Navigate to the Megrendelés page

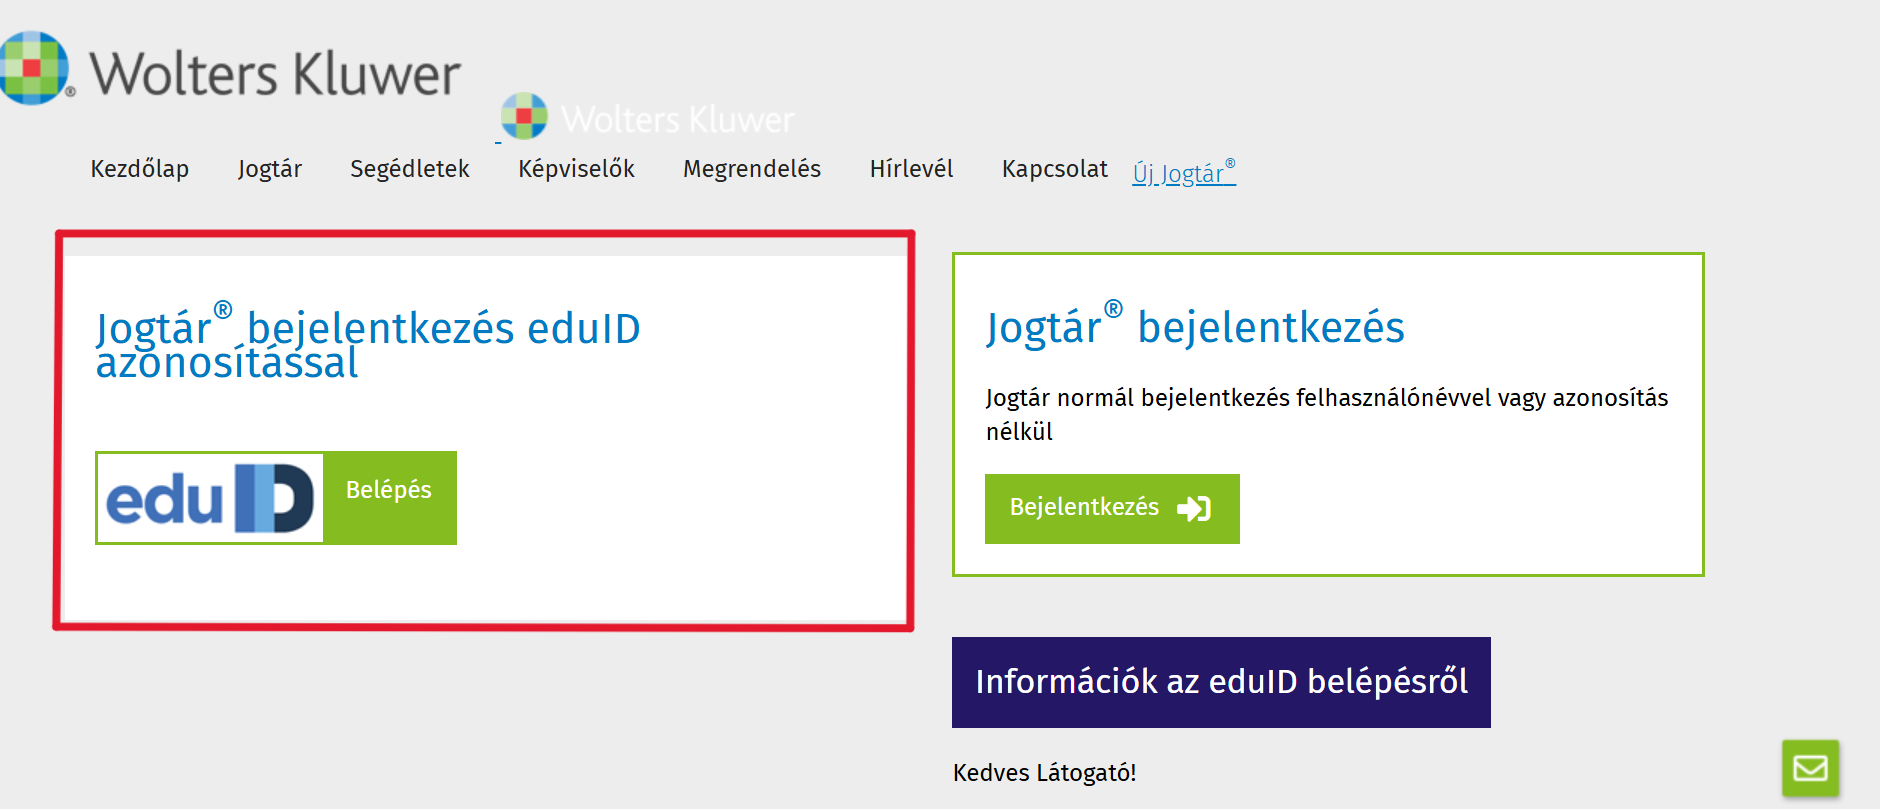click(752, 169)
